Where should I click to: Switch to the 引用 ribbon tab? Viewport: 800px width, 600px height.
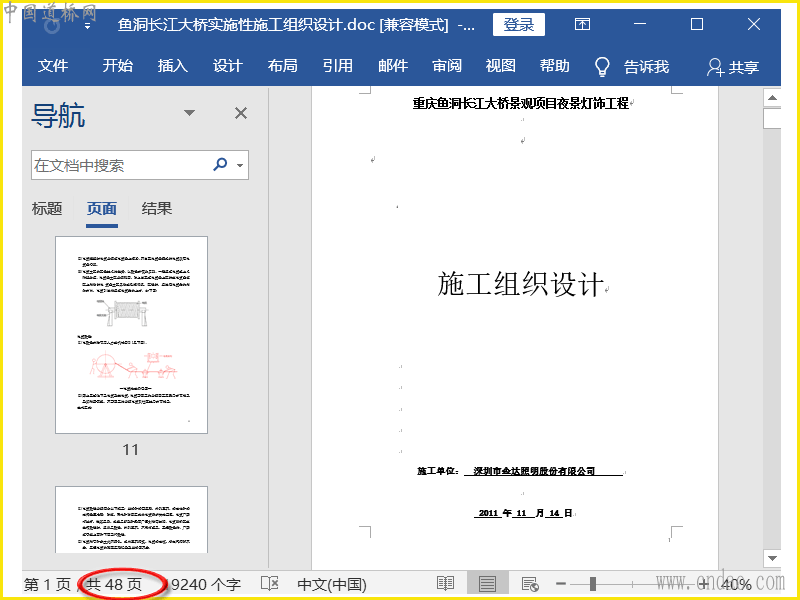pyautogui.click(x=338, y=66)
